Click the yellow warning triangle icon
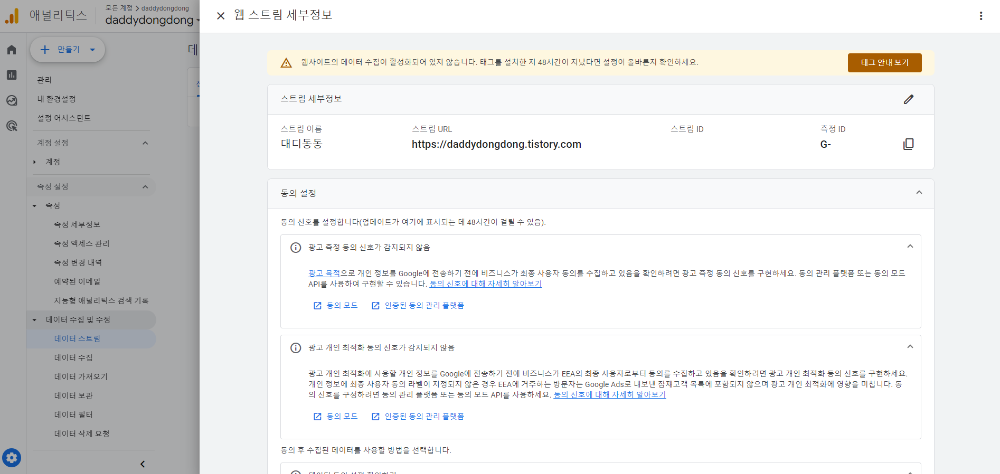This screenshot has width=1000, height=474. coord(286,63)
